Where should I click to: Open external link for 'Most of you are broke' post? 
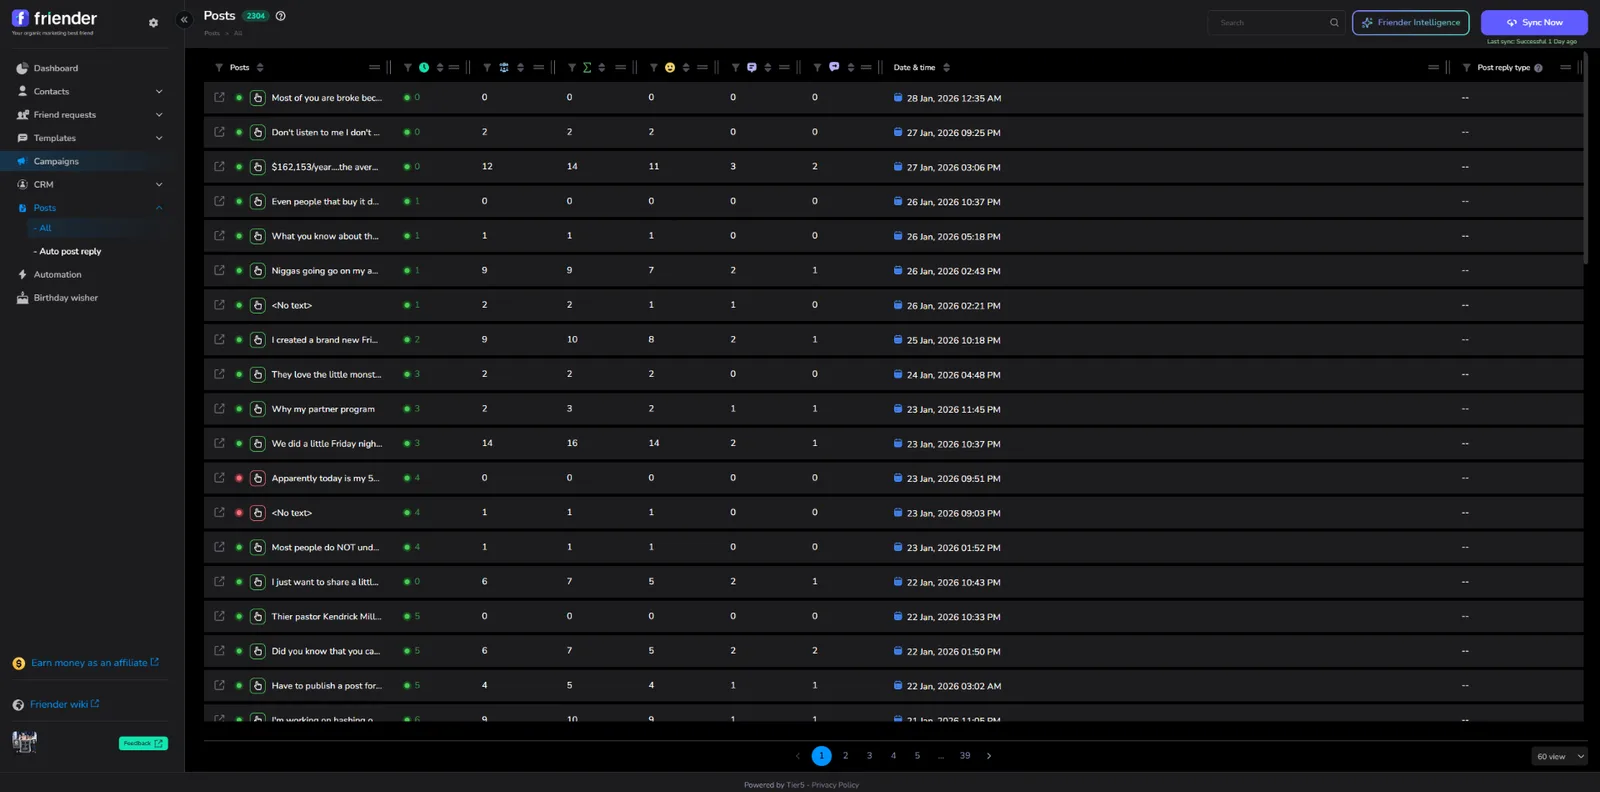point(220,97)
